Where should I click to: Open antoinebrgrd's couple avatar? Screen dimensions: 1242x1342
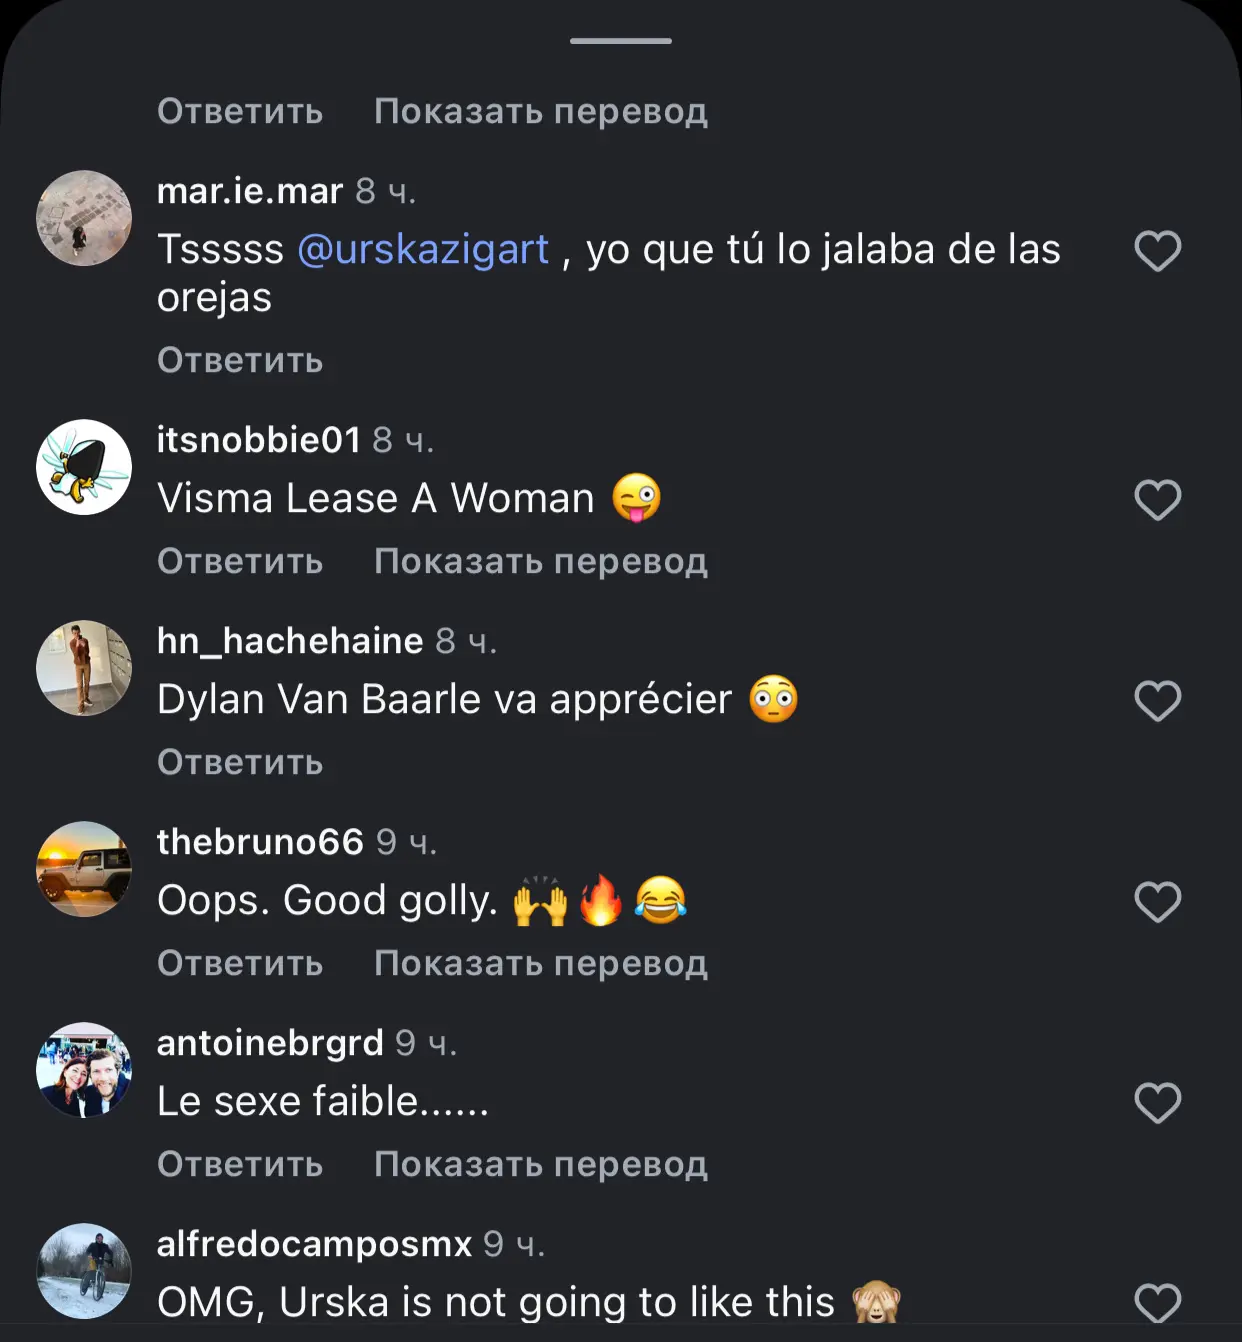[x=84, y=1070]
